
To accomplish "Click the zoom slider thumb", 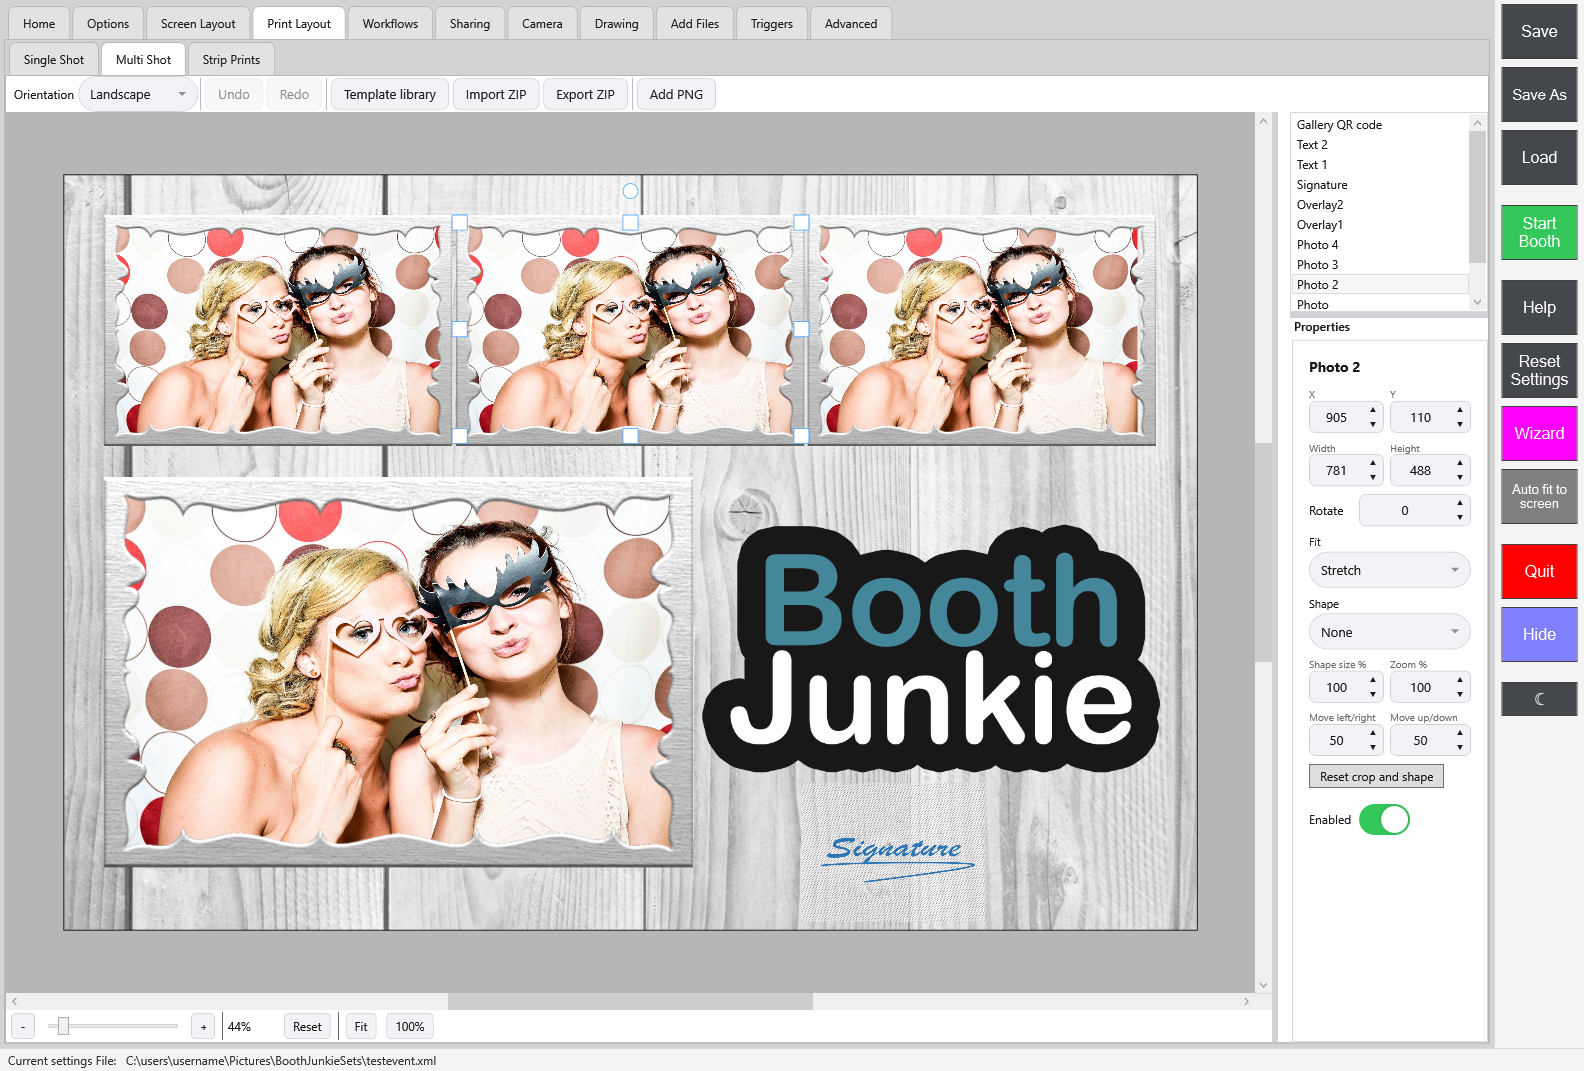I will [63, 1026].
